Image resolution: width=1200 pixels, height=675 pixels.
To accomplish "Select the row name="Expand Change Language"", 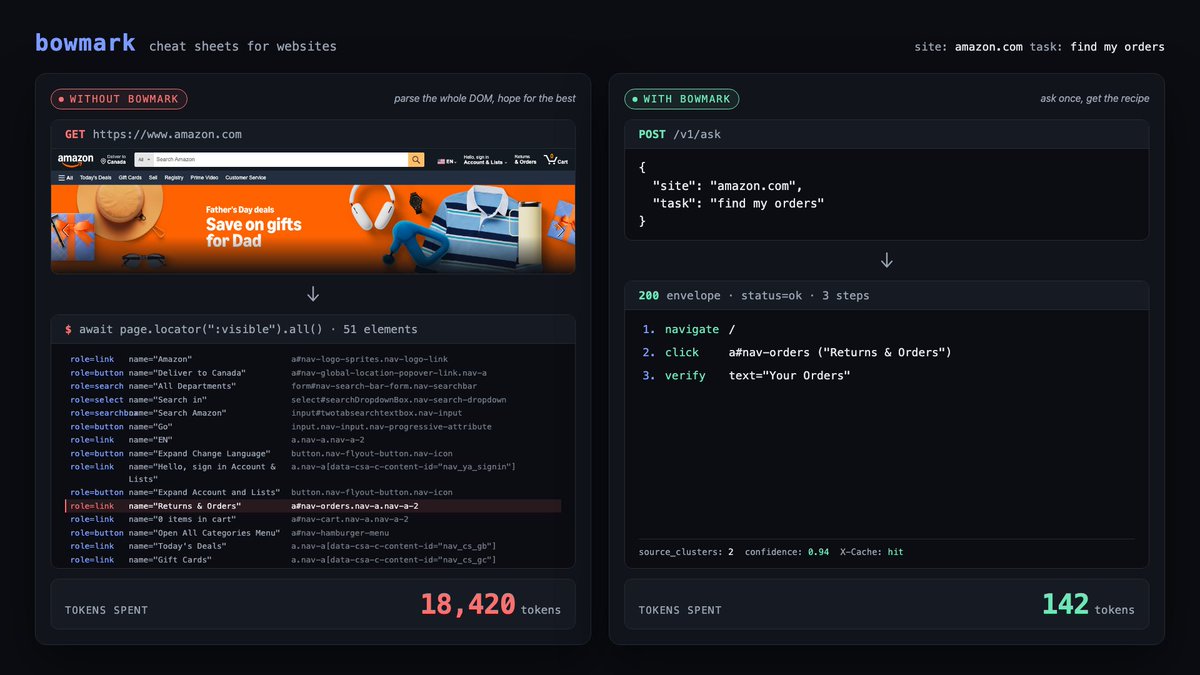I will tap(313, 454).
